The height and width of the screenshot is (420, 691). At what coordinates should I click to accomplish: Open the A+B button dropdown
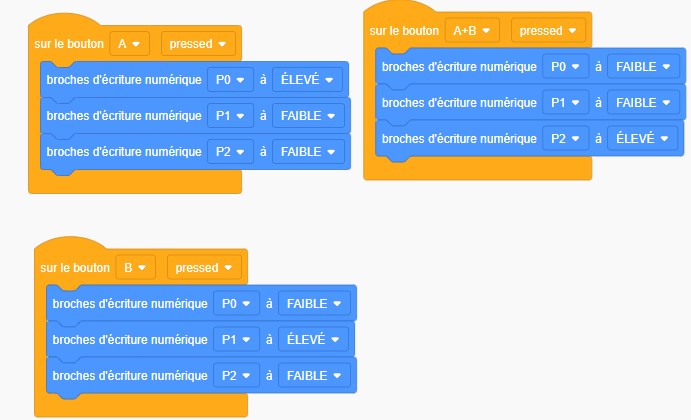pyautogui.click(x=472, y=30)
